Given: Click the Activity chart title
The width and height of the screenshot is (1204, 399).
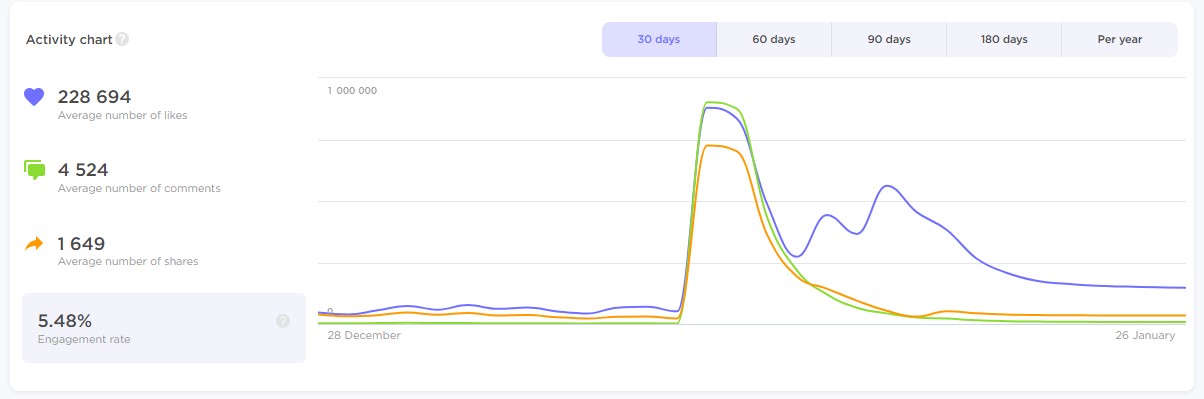Looking at the screenshot, I should [69, 40].
